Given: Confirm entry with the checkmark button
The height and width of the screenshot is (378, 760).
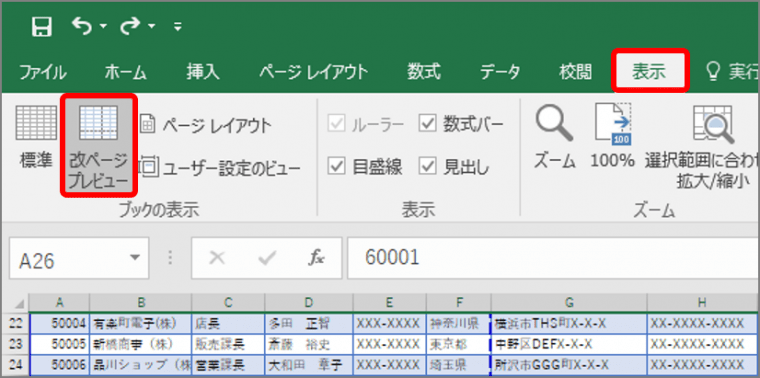Looking at the screenshot, I should [267, 258].
